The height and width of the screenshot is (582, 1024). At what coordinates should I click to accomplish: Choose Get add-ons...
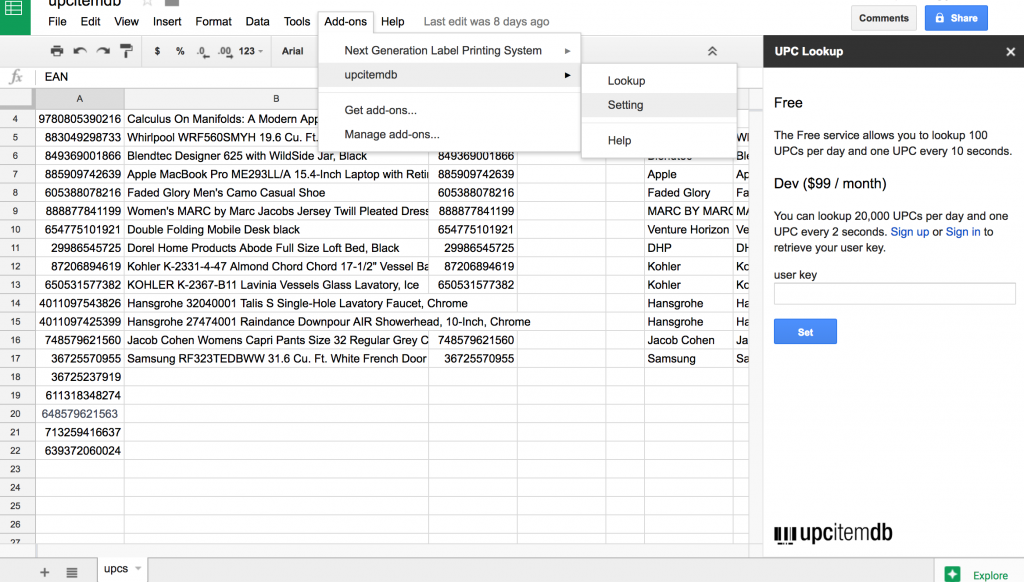click(449, 110)
